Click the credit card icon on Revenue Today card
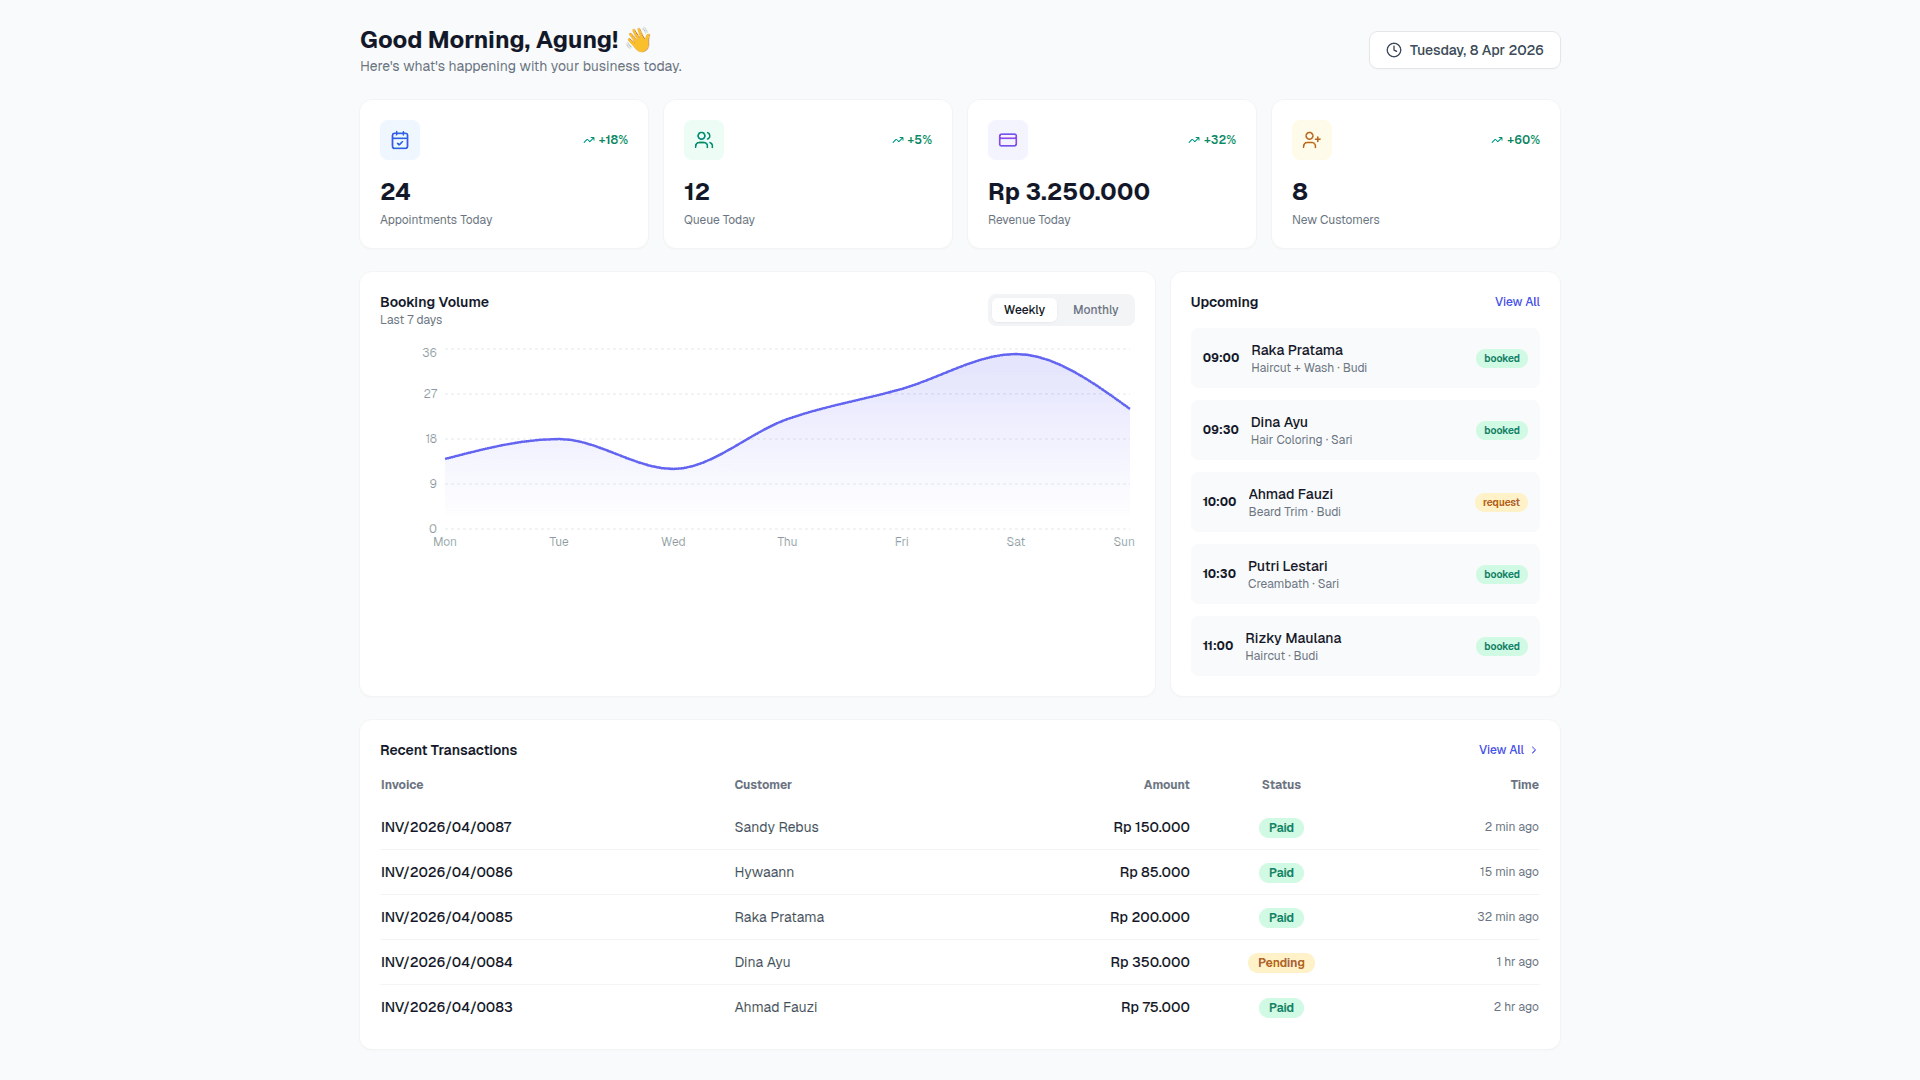The image size is (1920, 1080). 1007,139
